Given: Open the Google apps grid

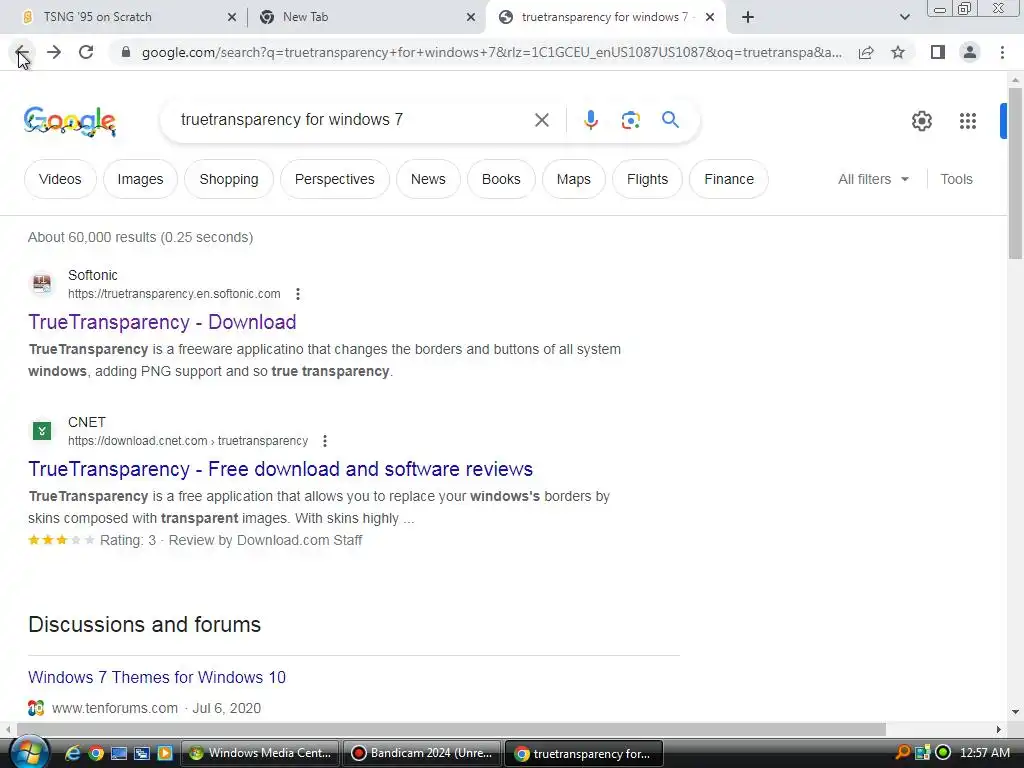Looking at the screenshot, I should 968,121.
